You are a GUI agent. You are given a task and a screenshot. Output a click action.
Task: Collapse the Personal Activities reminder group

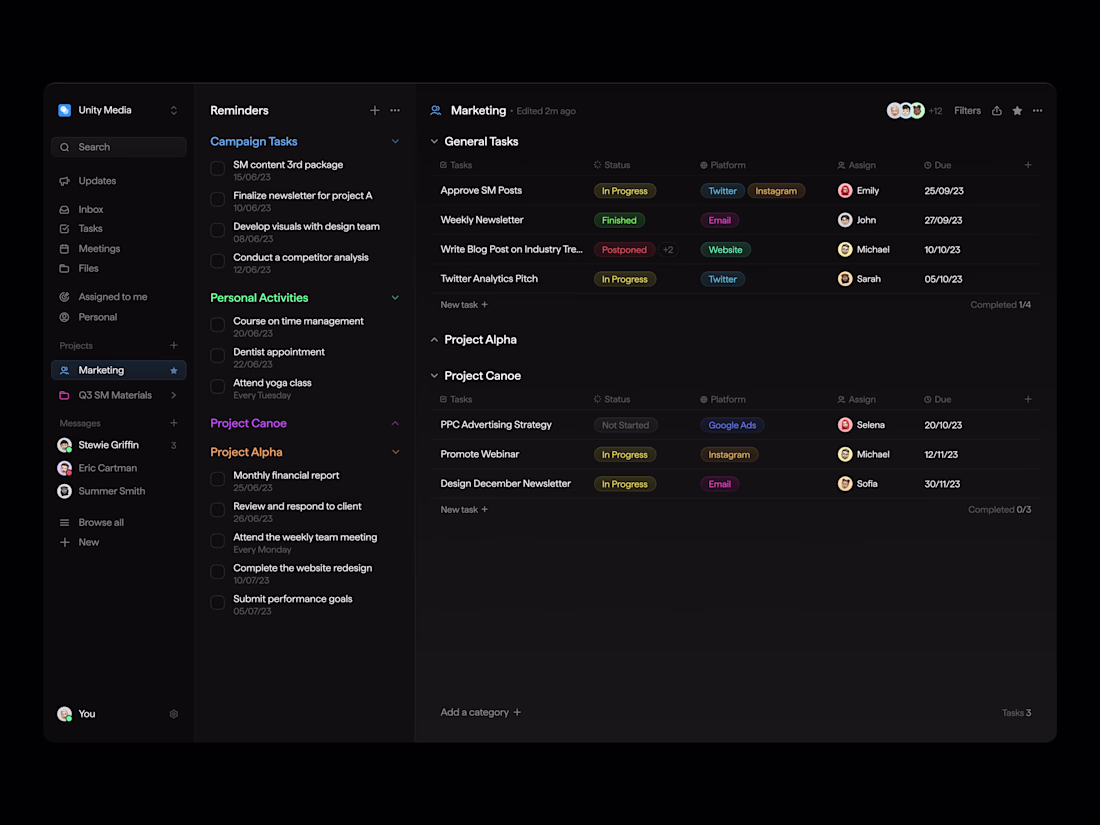395,297
